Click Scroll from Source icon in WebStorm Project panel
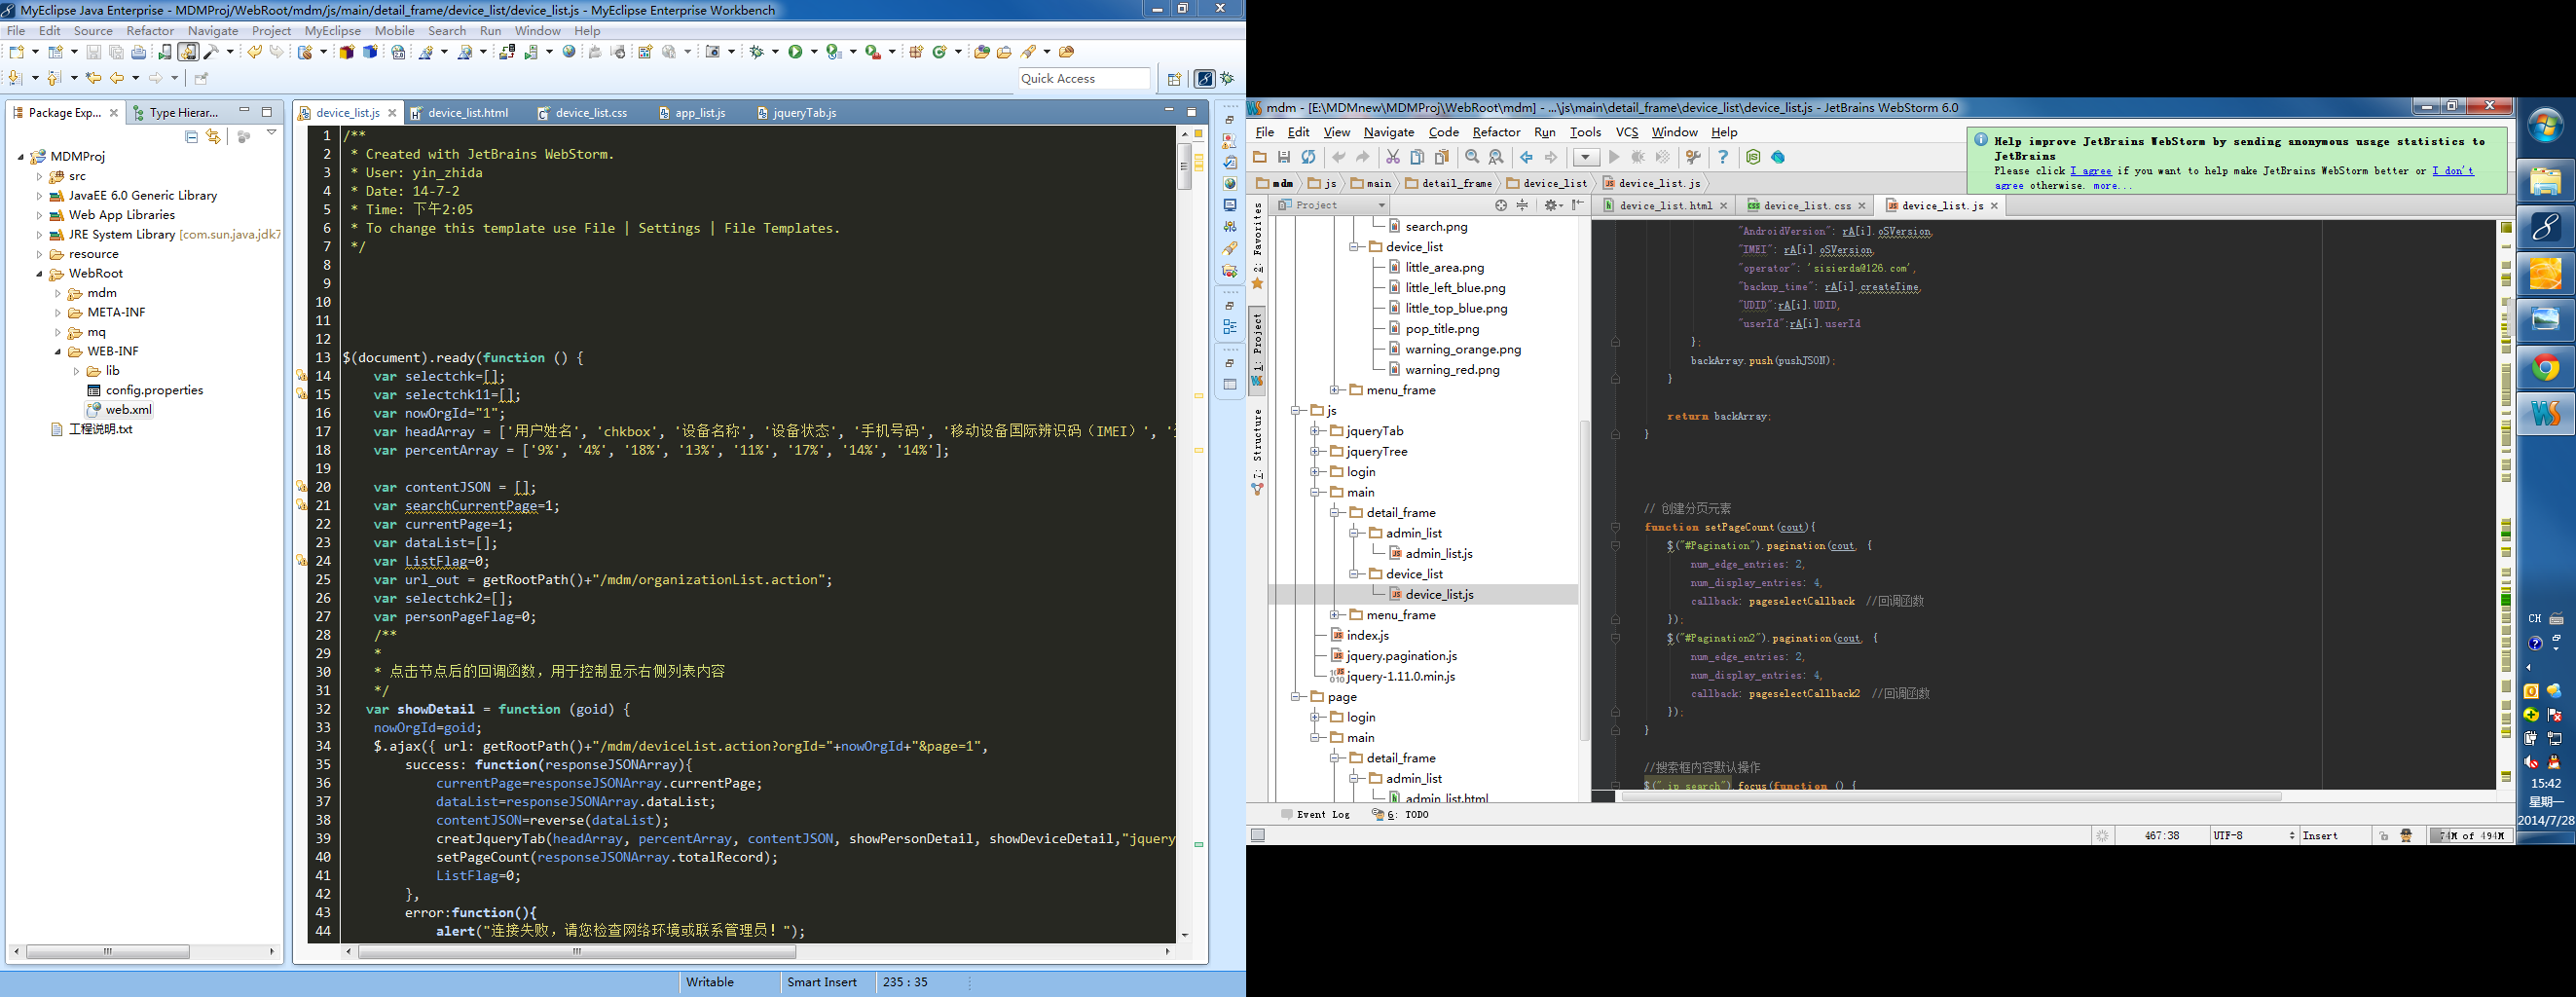The width and height of the screenshot is (2576, 997). [x=1501, y=205]
